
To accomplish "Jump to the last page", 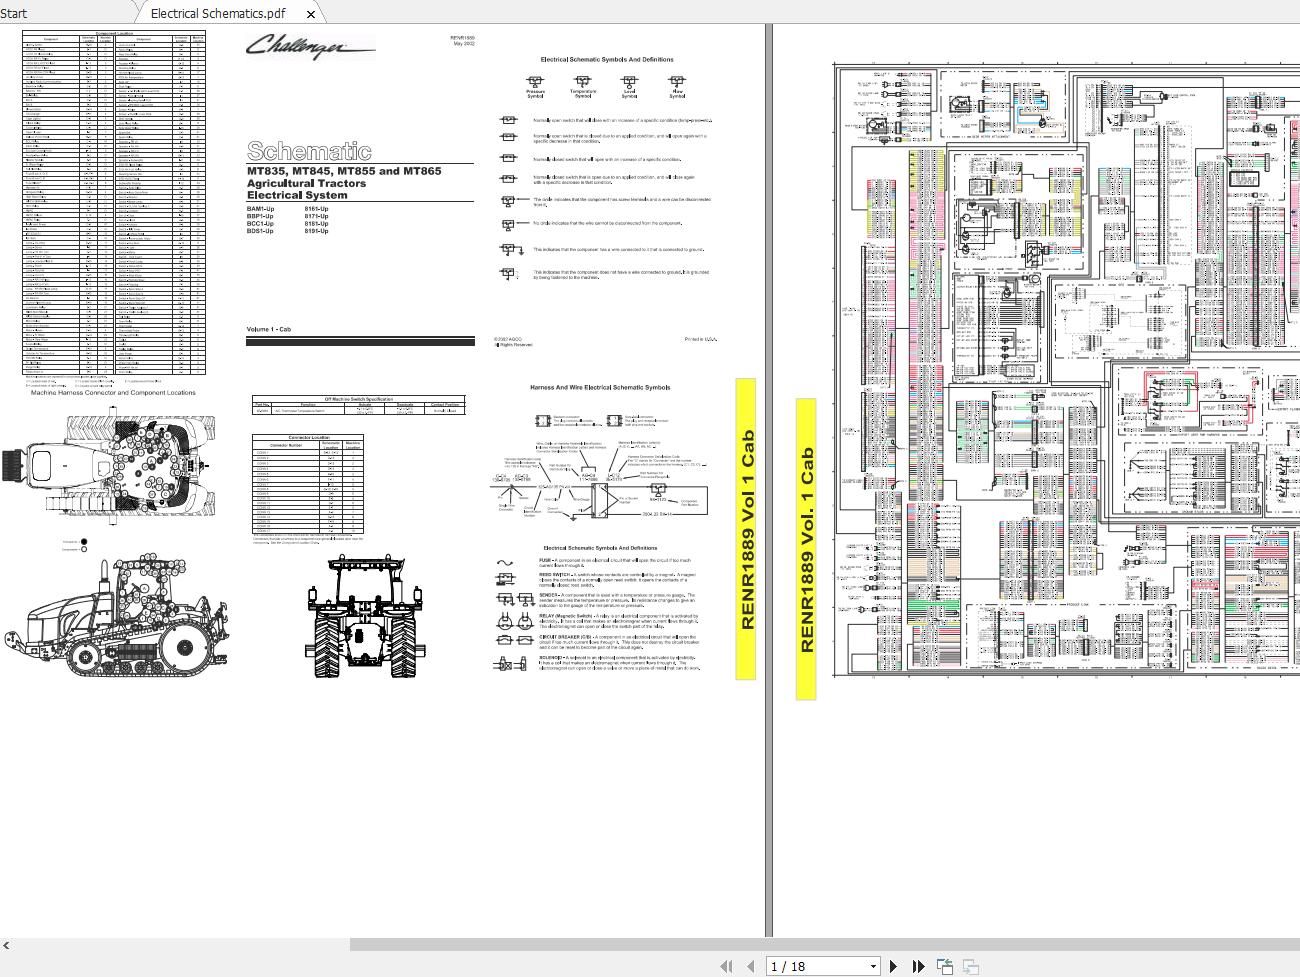I will coord(918,966).
